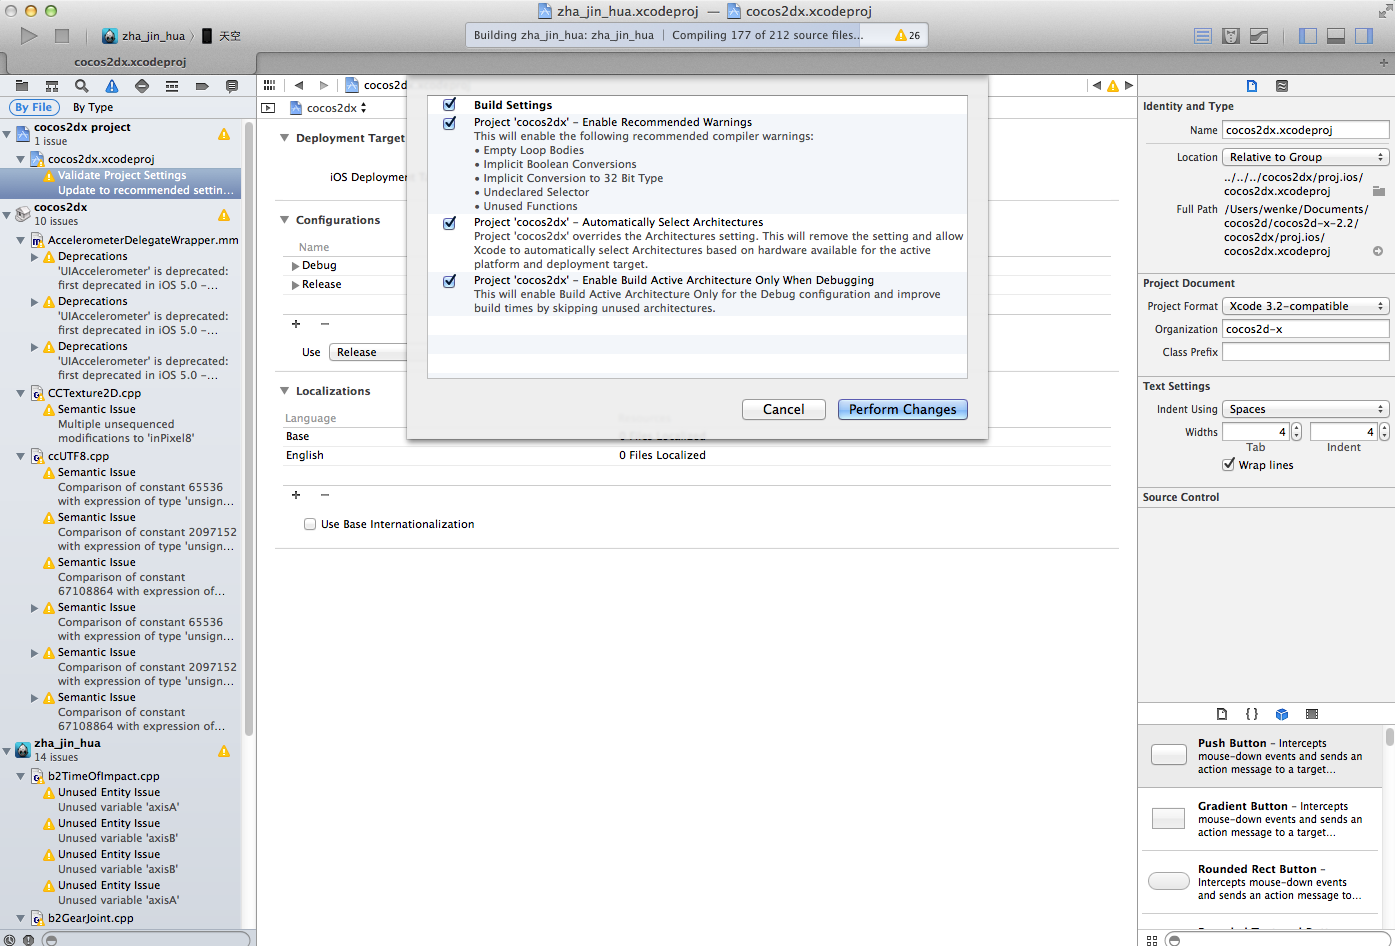Select Validate Project Settings issue

click(120, 182)
